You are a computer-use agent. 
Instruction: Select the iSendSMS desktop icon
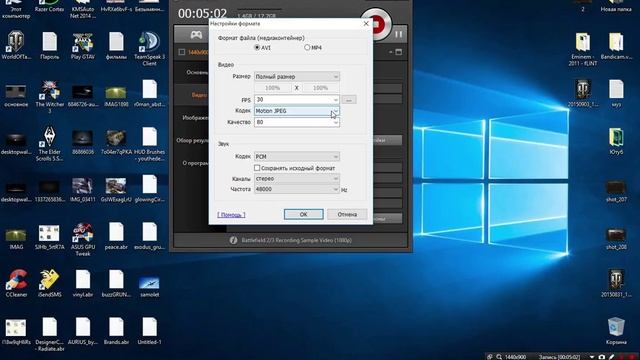pyautogui.click(x=49, y=283)
